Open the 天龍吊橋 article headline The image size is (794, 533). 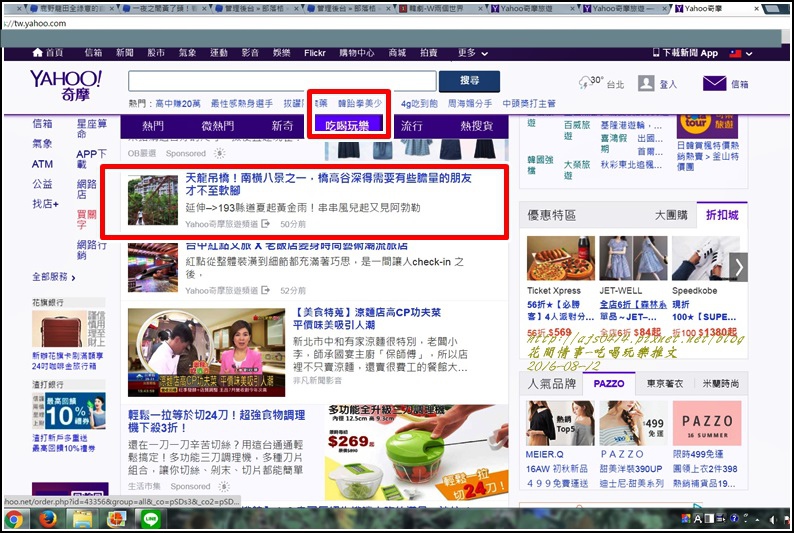tap(328, 184)
